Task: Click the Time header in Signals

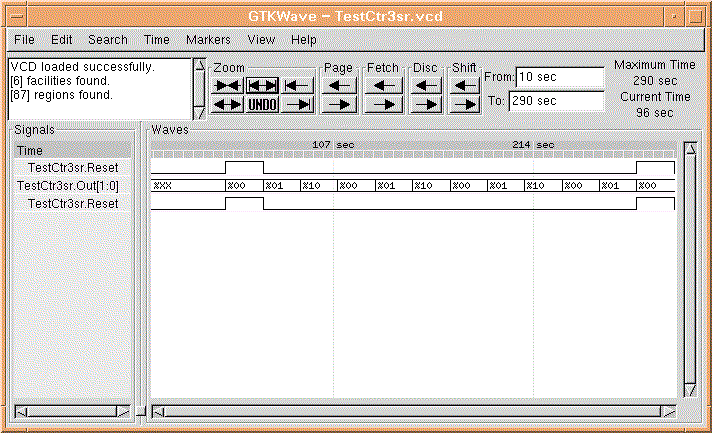Action: click(x=73, y=150)
